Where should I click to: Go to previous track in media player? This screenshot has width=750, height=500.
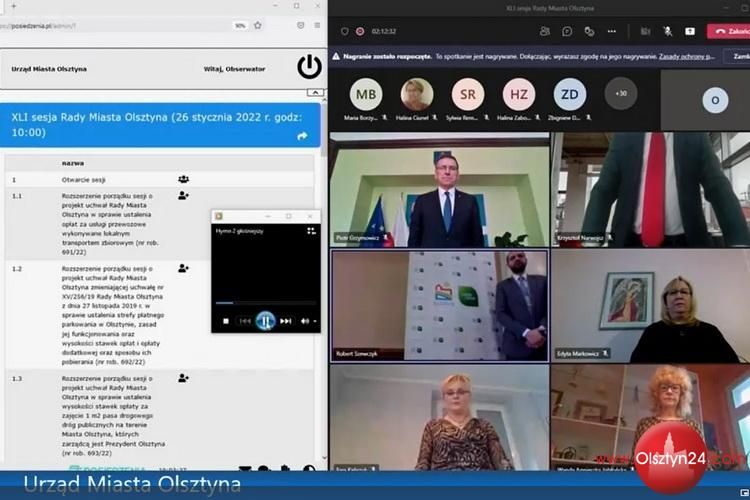245,321
